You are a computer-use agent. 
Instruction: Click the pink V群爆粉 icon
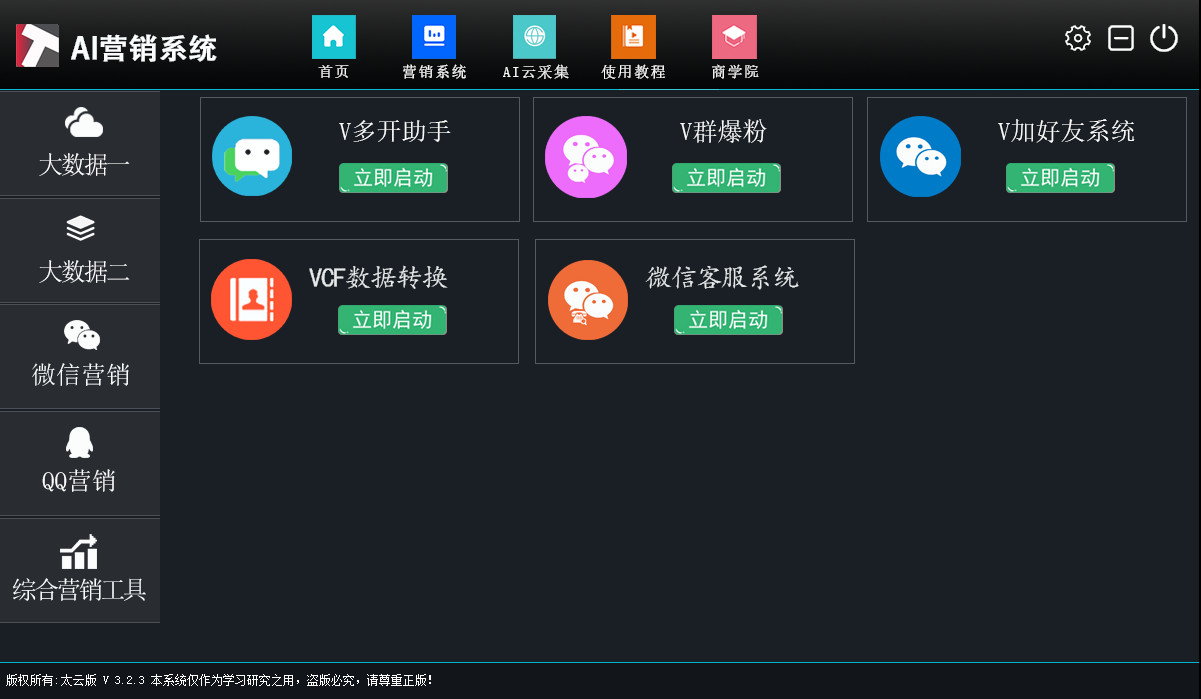pos(586,157)
